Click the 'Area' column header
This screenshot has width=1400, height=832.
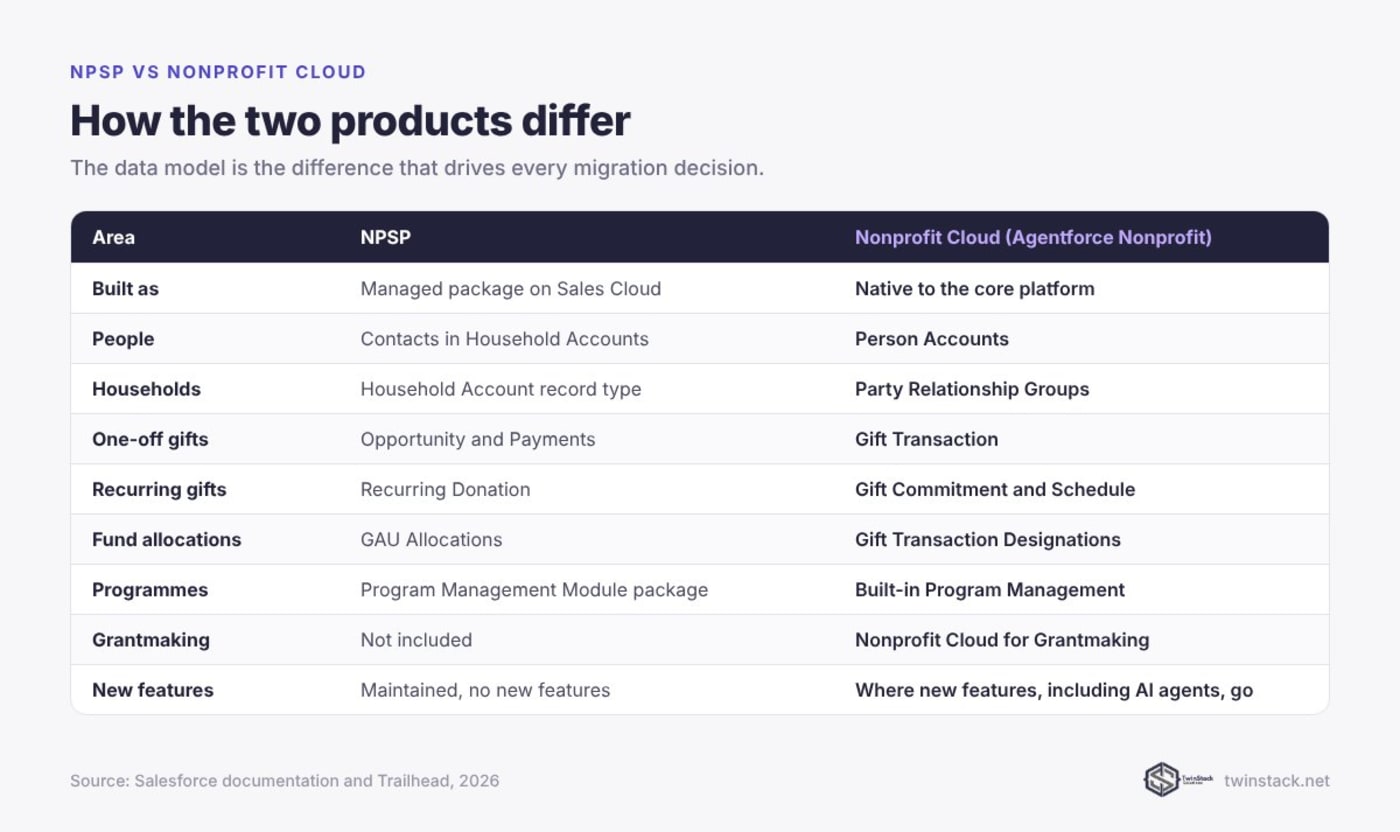pyautogui.click(x=113, y=238)
